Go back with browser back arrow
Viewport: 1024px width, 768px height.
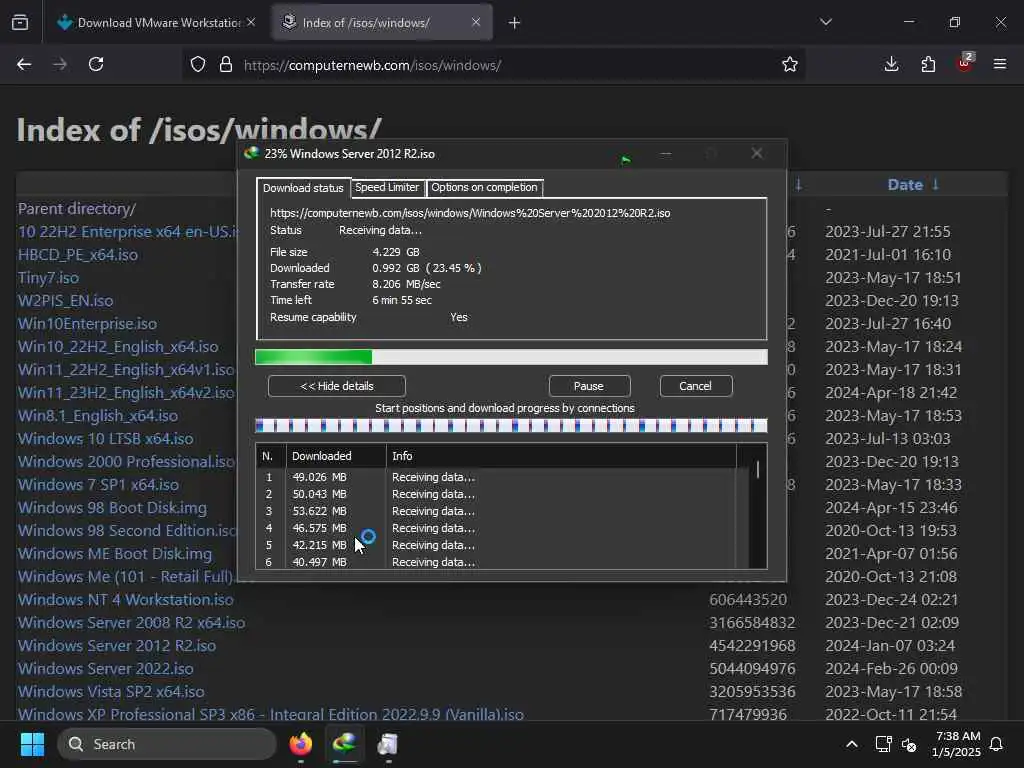pyautogui.click(x=24, y=65)
